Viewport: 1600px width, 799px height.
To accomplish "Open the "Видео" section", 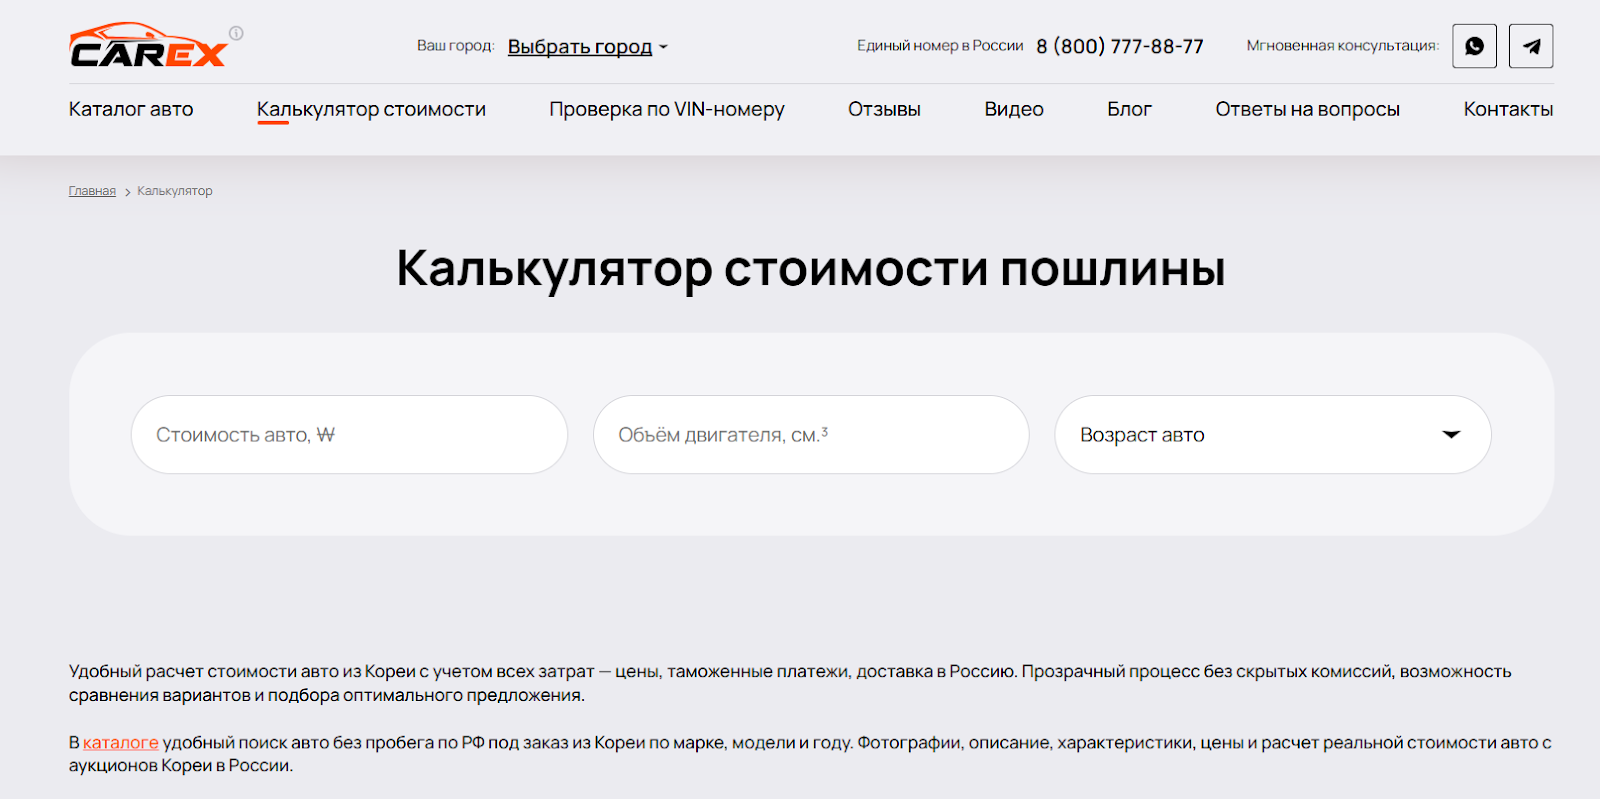I will click(1014, 109).
